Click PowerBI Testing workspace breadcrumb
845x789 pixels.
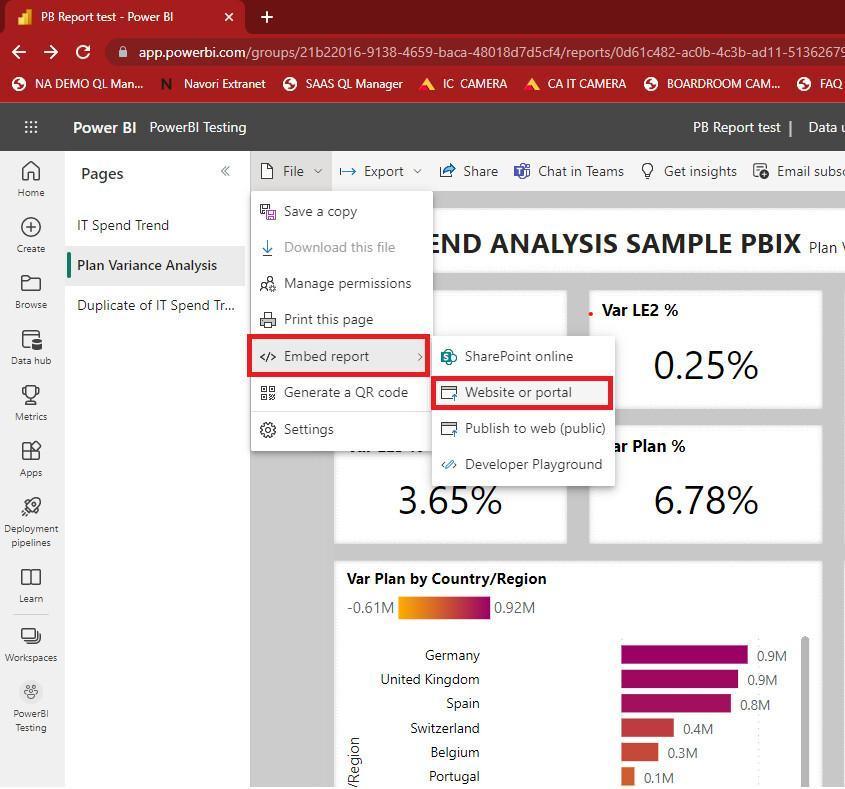coord(198,127)
